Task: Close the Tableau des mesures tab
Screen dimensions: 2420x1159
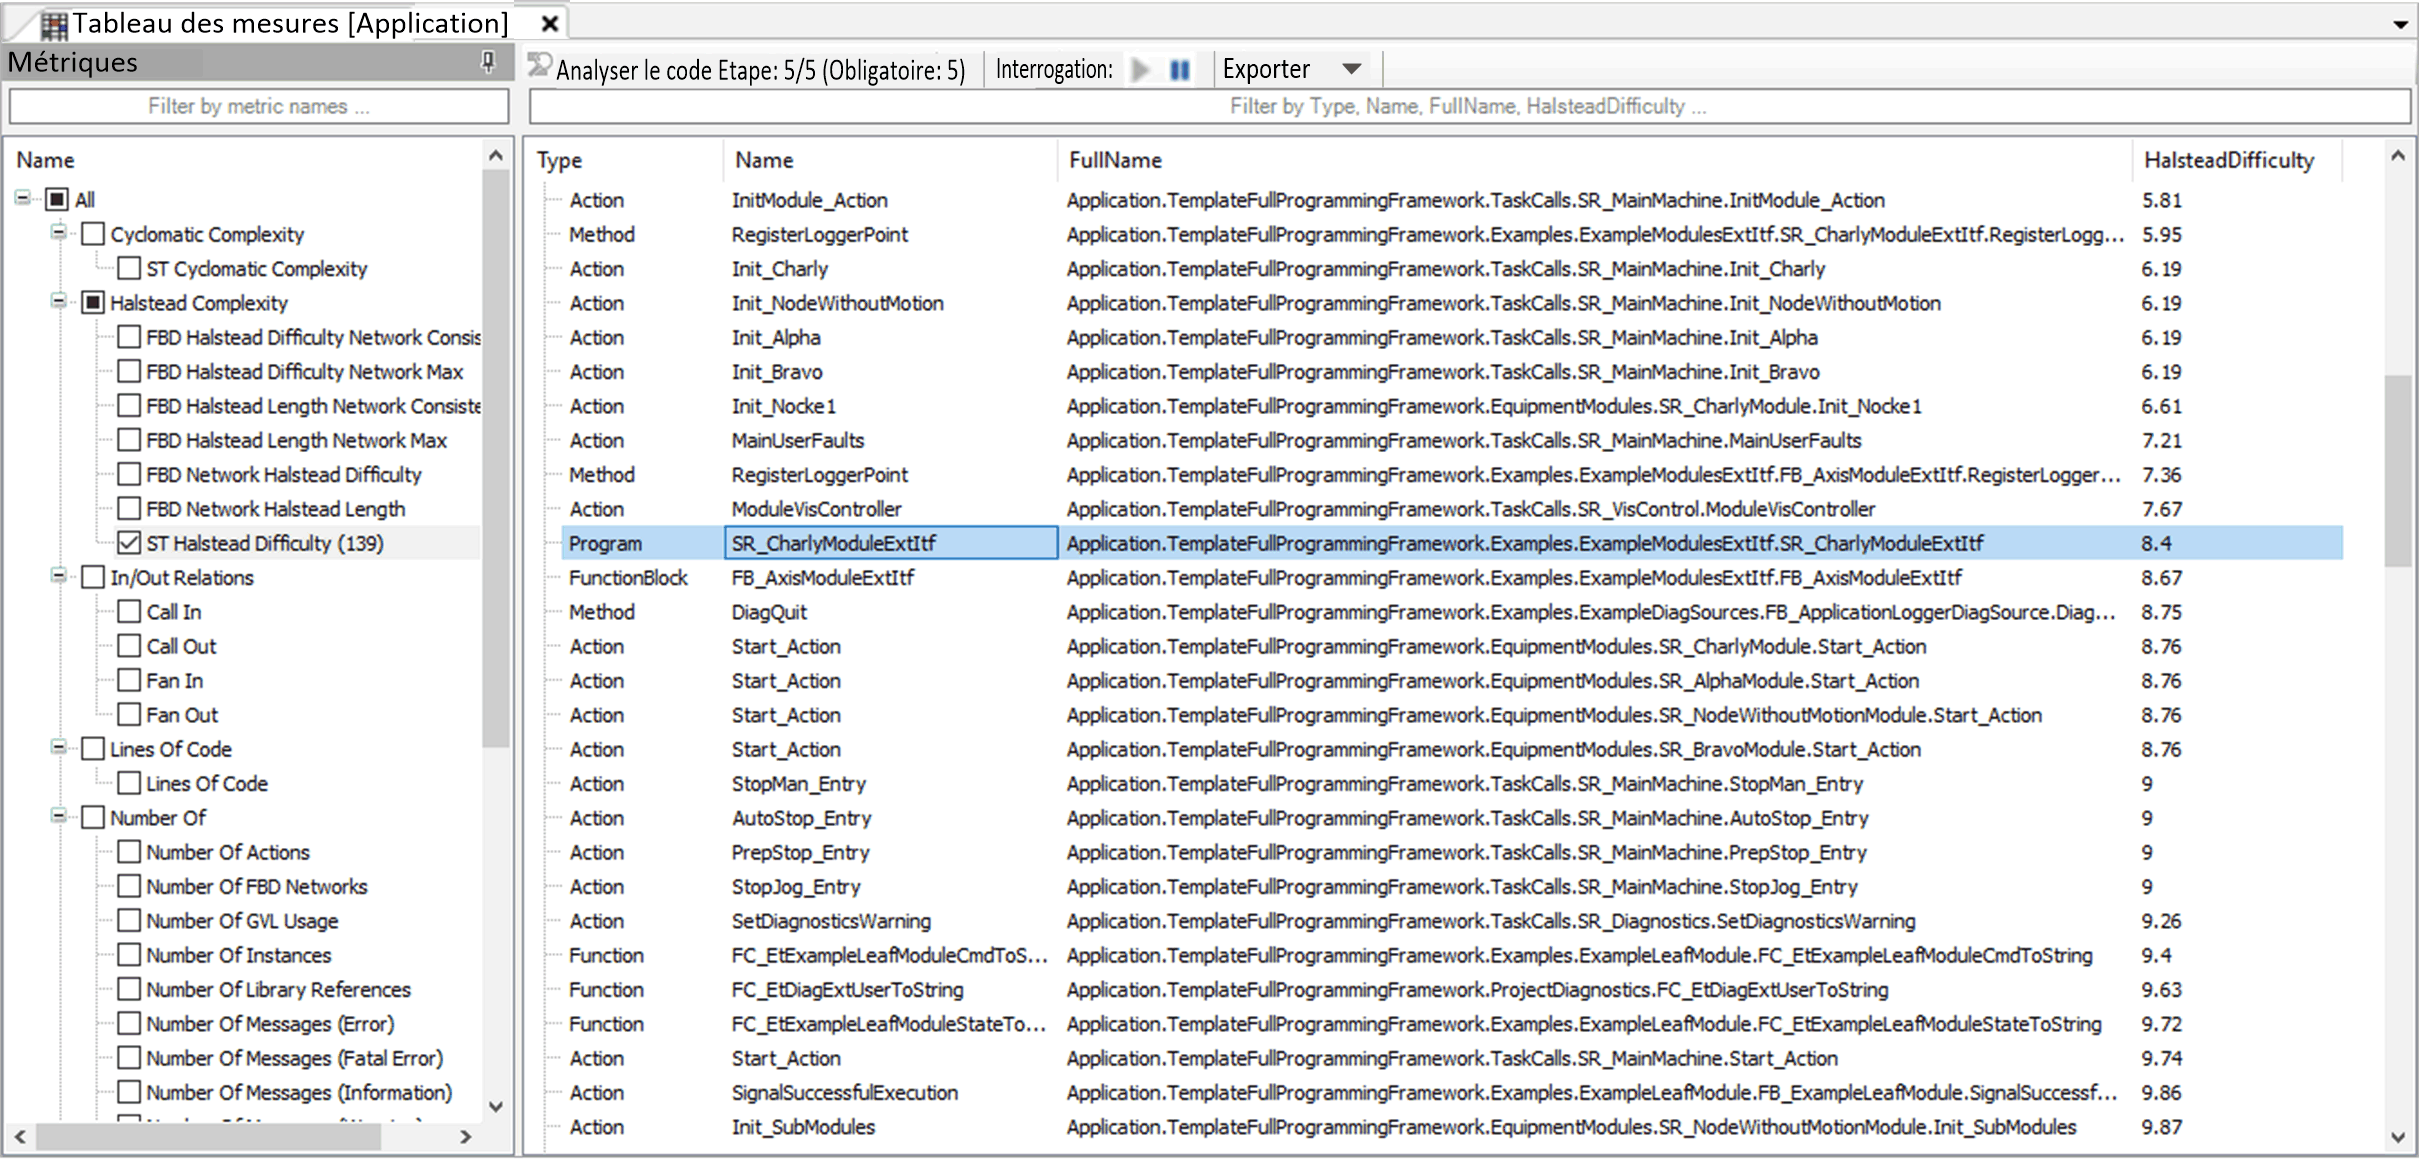Action: click(549, 23)
